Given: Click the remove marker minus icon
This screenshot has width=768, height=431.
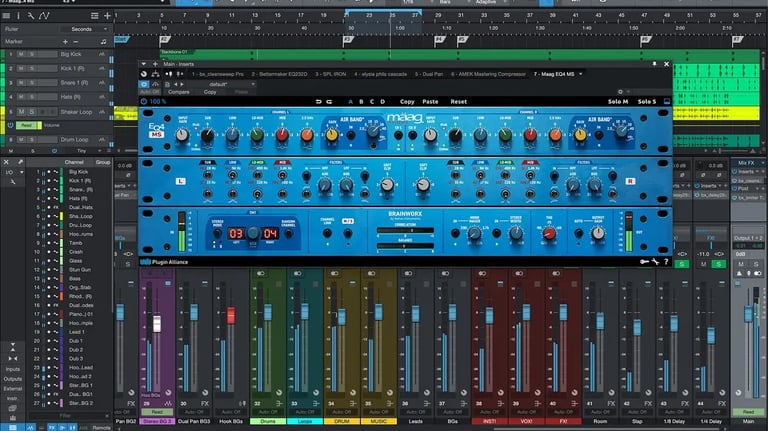Looking at the screenshot, I should (75, 42).
